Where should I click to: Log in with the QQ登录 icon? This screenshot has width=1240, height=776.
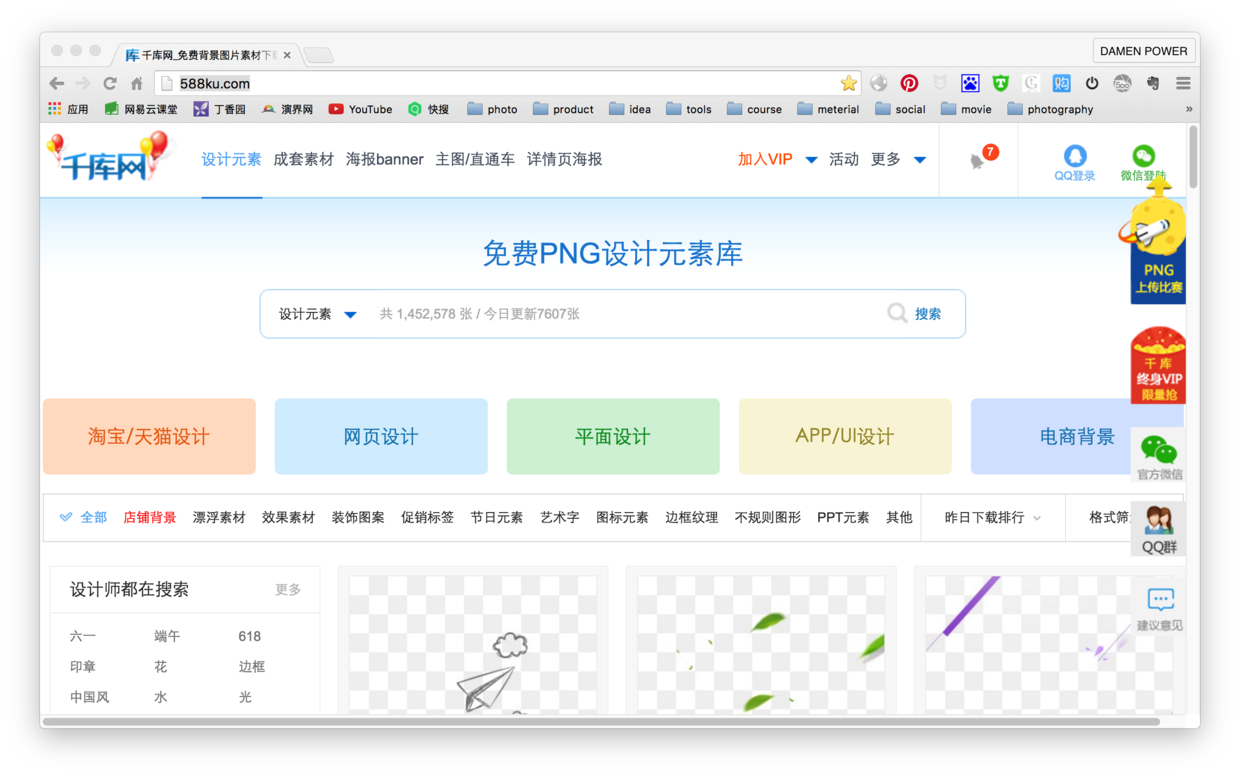[1075, 163]
